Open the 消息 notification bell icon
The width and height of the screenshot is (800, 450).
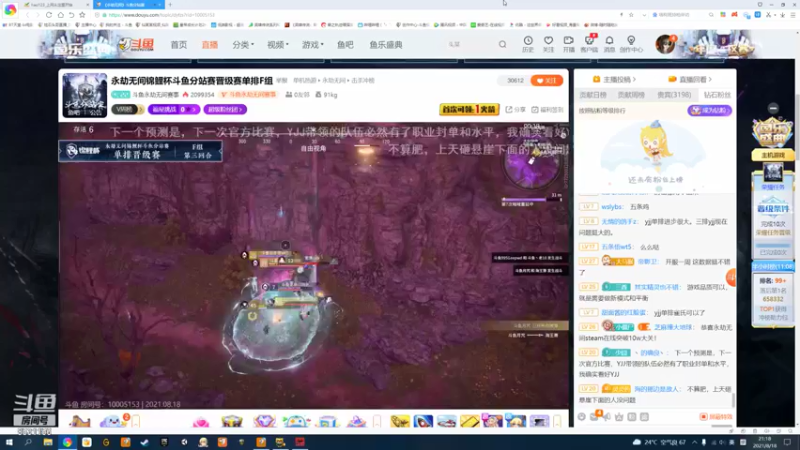[x=609, y=44]
